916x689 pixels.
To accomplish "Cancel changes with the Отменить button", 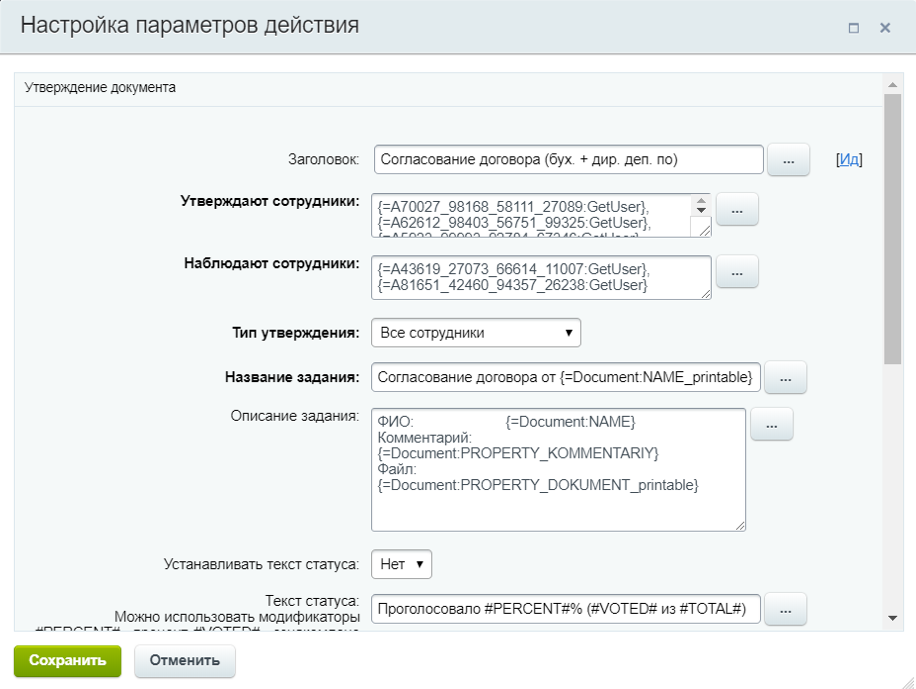I will click(x=185, y=661).
